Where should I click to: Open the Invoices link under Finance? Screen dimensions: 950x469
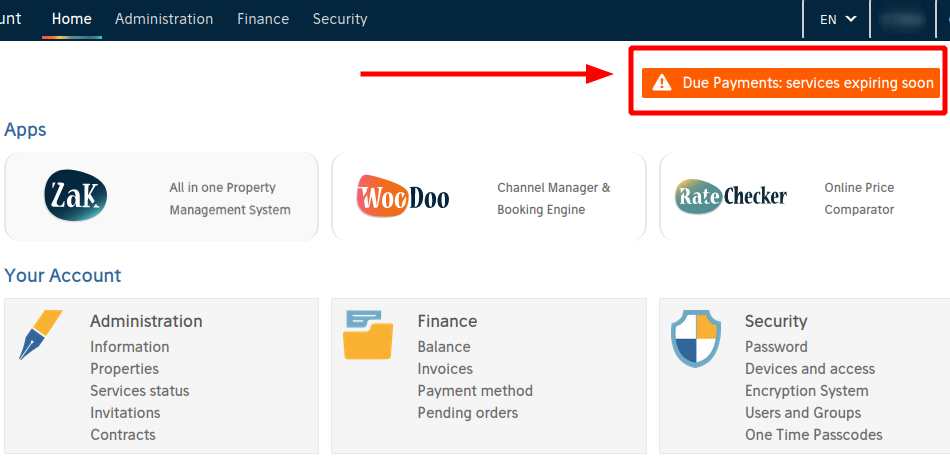pyautogui.click(x=445, y=369)
